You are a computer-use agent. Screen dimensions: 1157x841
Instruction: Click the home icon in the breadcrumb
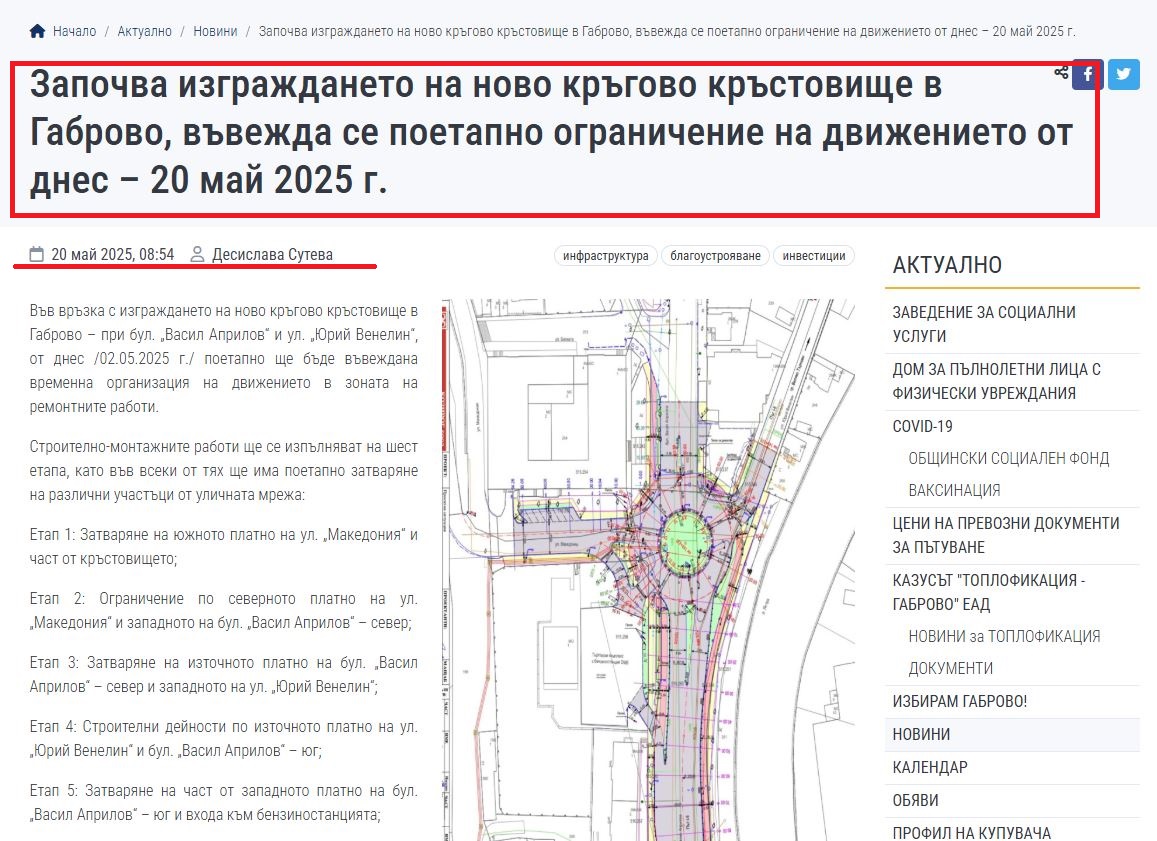point(38,31)
